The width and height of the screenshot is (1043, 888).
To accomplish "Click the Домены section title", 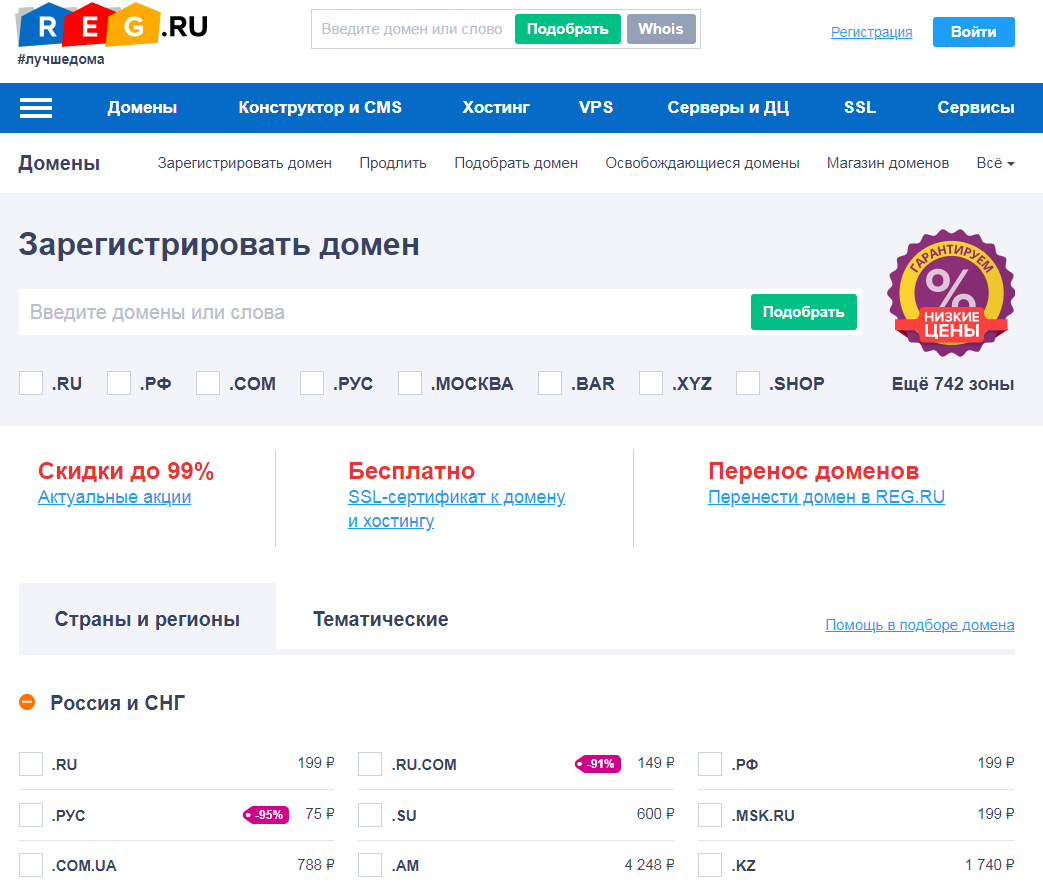I will pyautogui.click(x=59, y=163).
